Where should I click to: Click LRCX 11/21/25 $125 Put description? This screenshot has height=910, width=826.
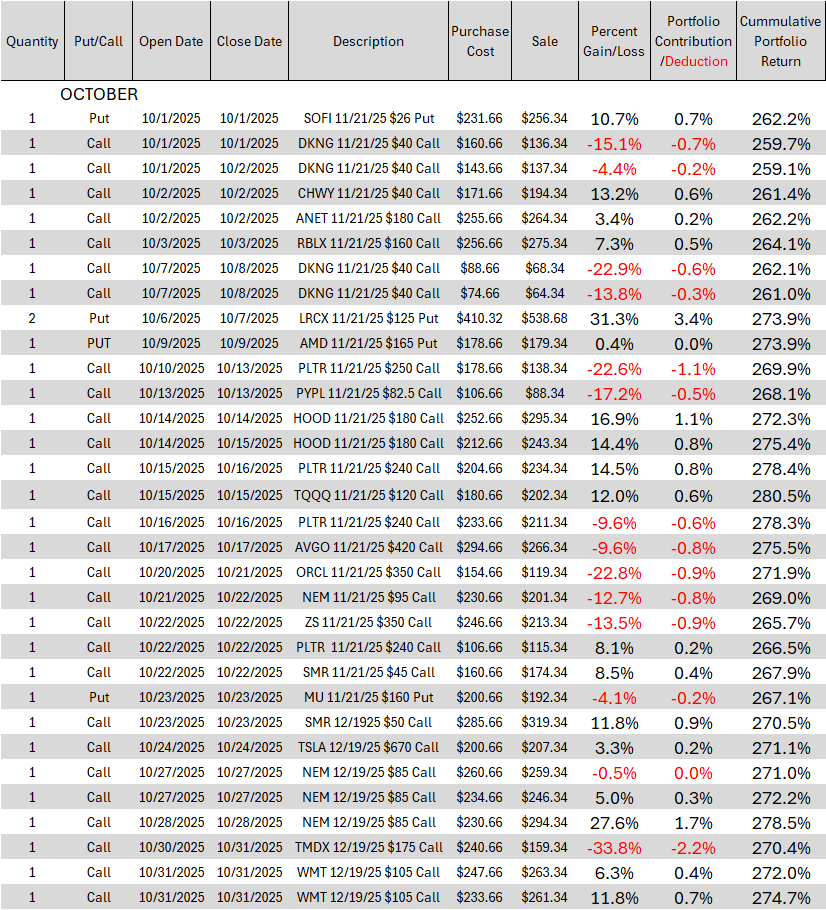(x=369, y=318)
